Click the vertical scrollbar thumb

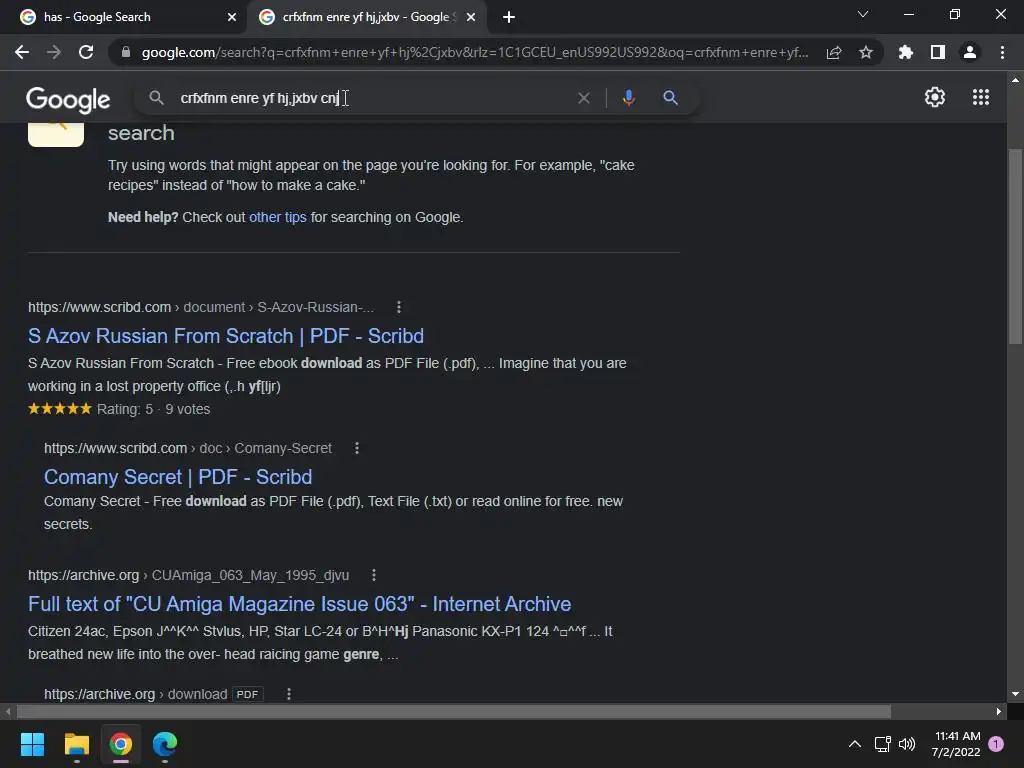1015,246
